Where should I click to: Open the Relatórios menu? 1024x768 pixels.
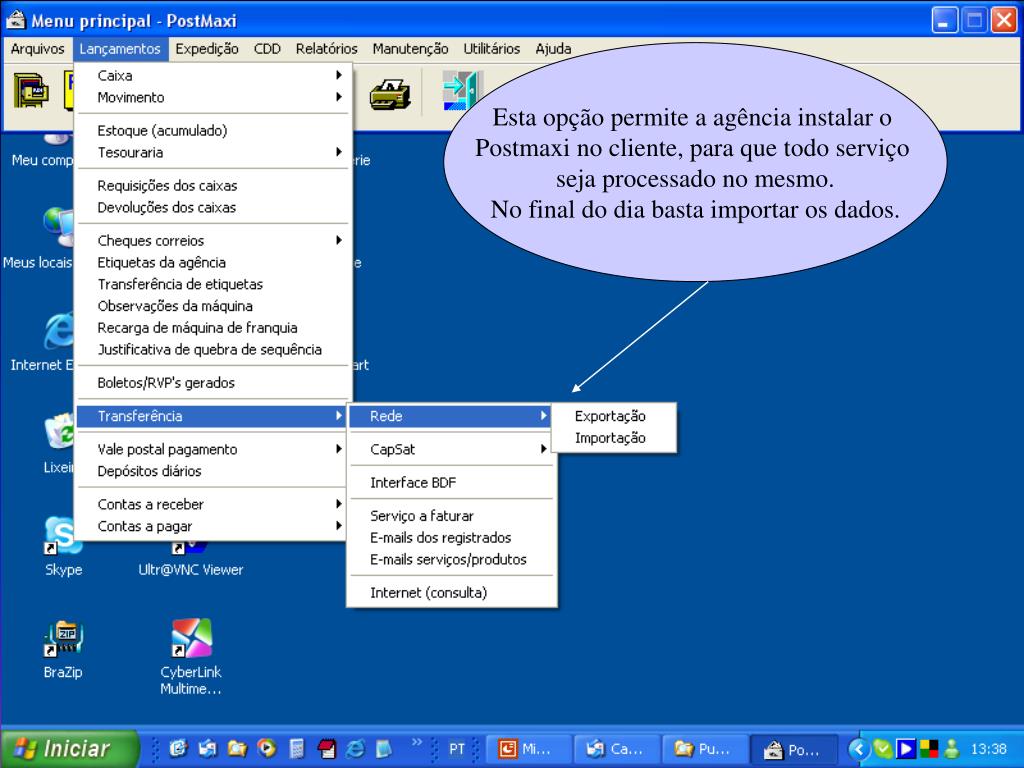pos(327,49)
